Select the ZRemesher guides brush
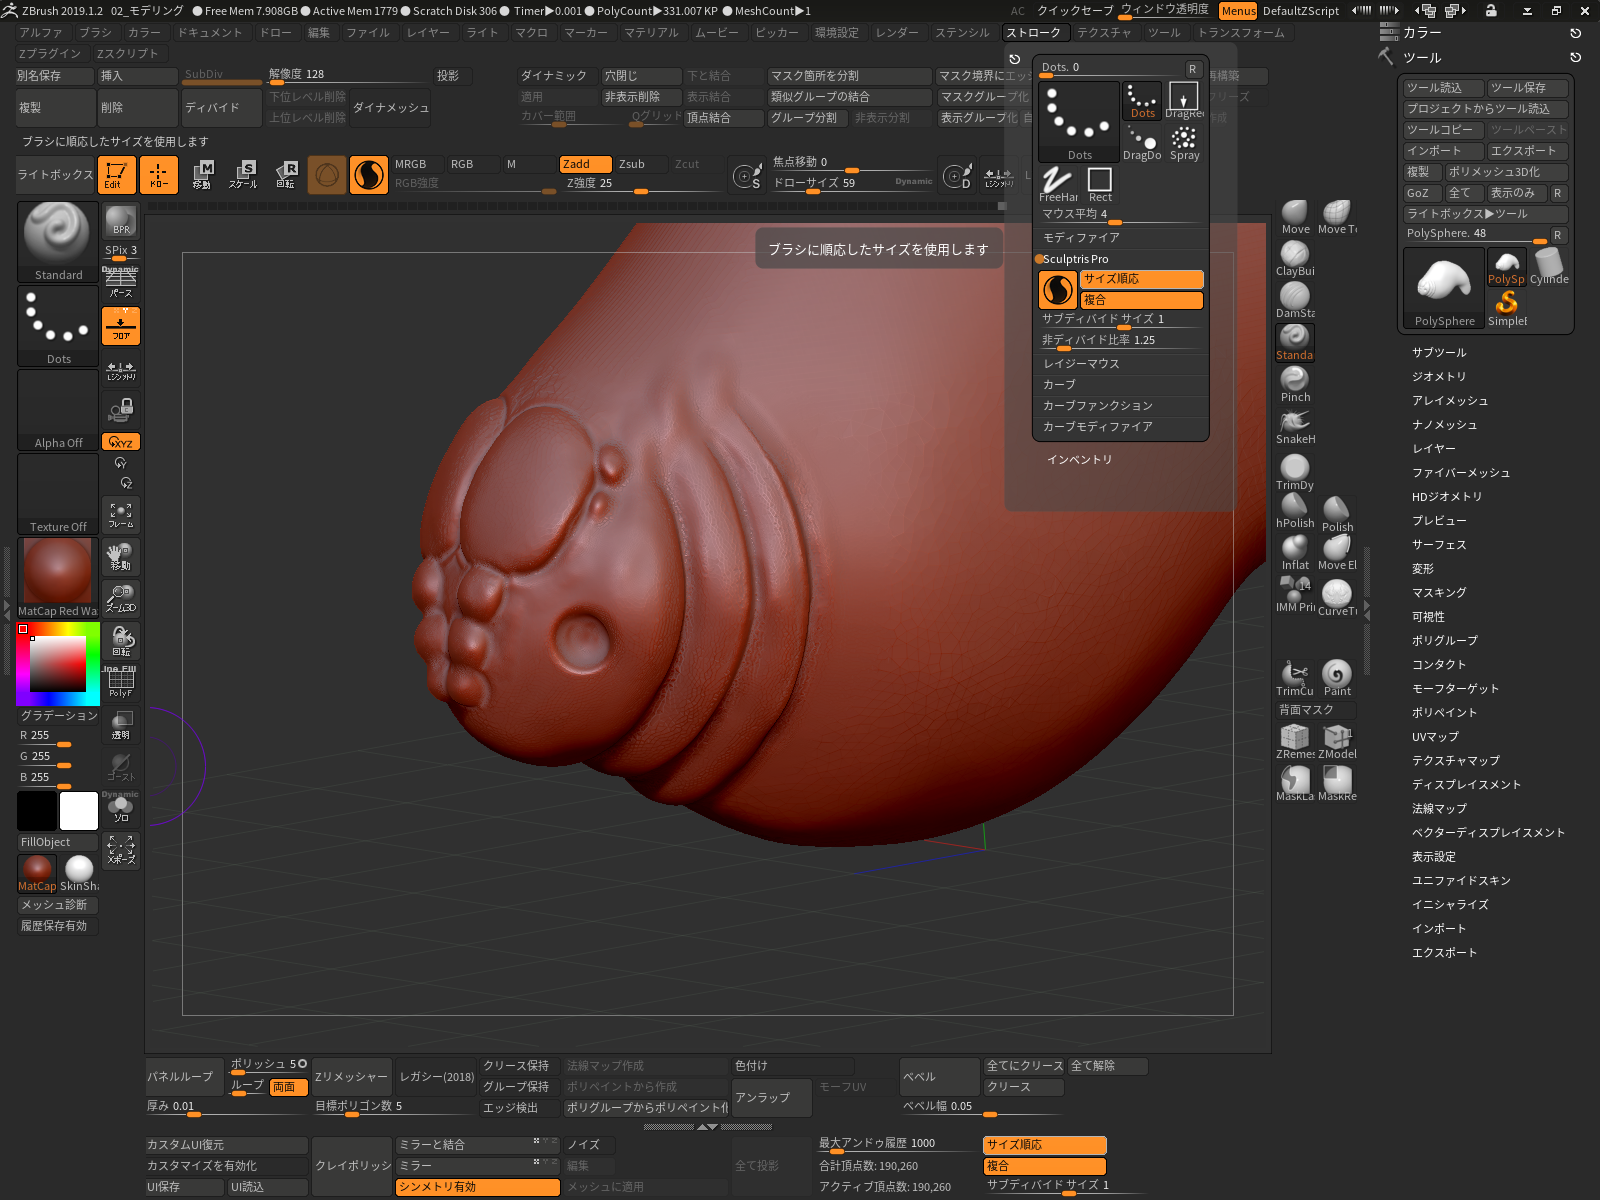Viewport: 1600px width, 1200px height. (1295, 742)
